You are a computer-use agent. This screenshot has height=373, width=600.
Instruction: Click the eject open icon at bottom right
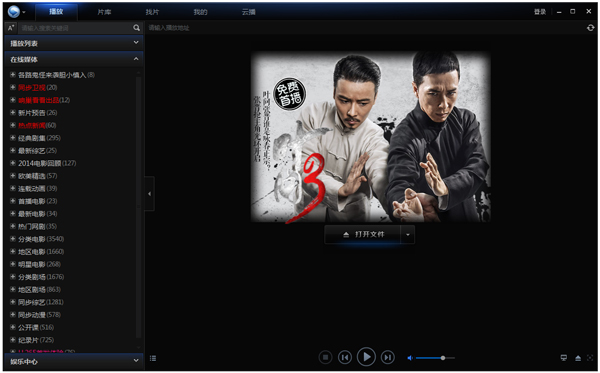point(578,358)
